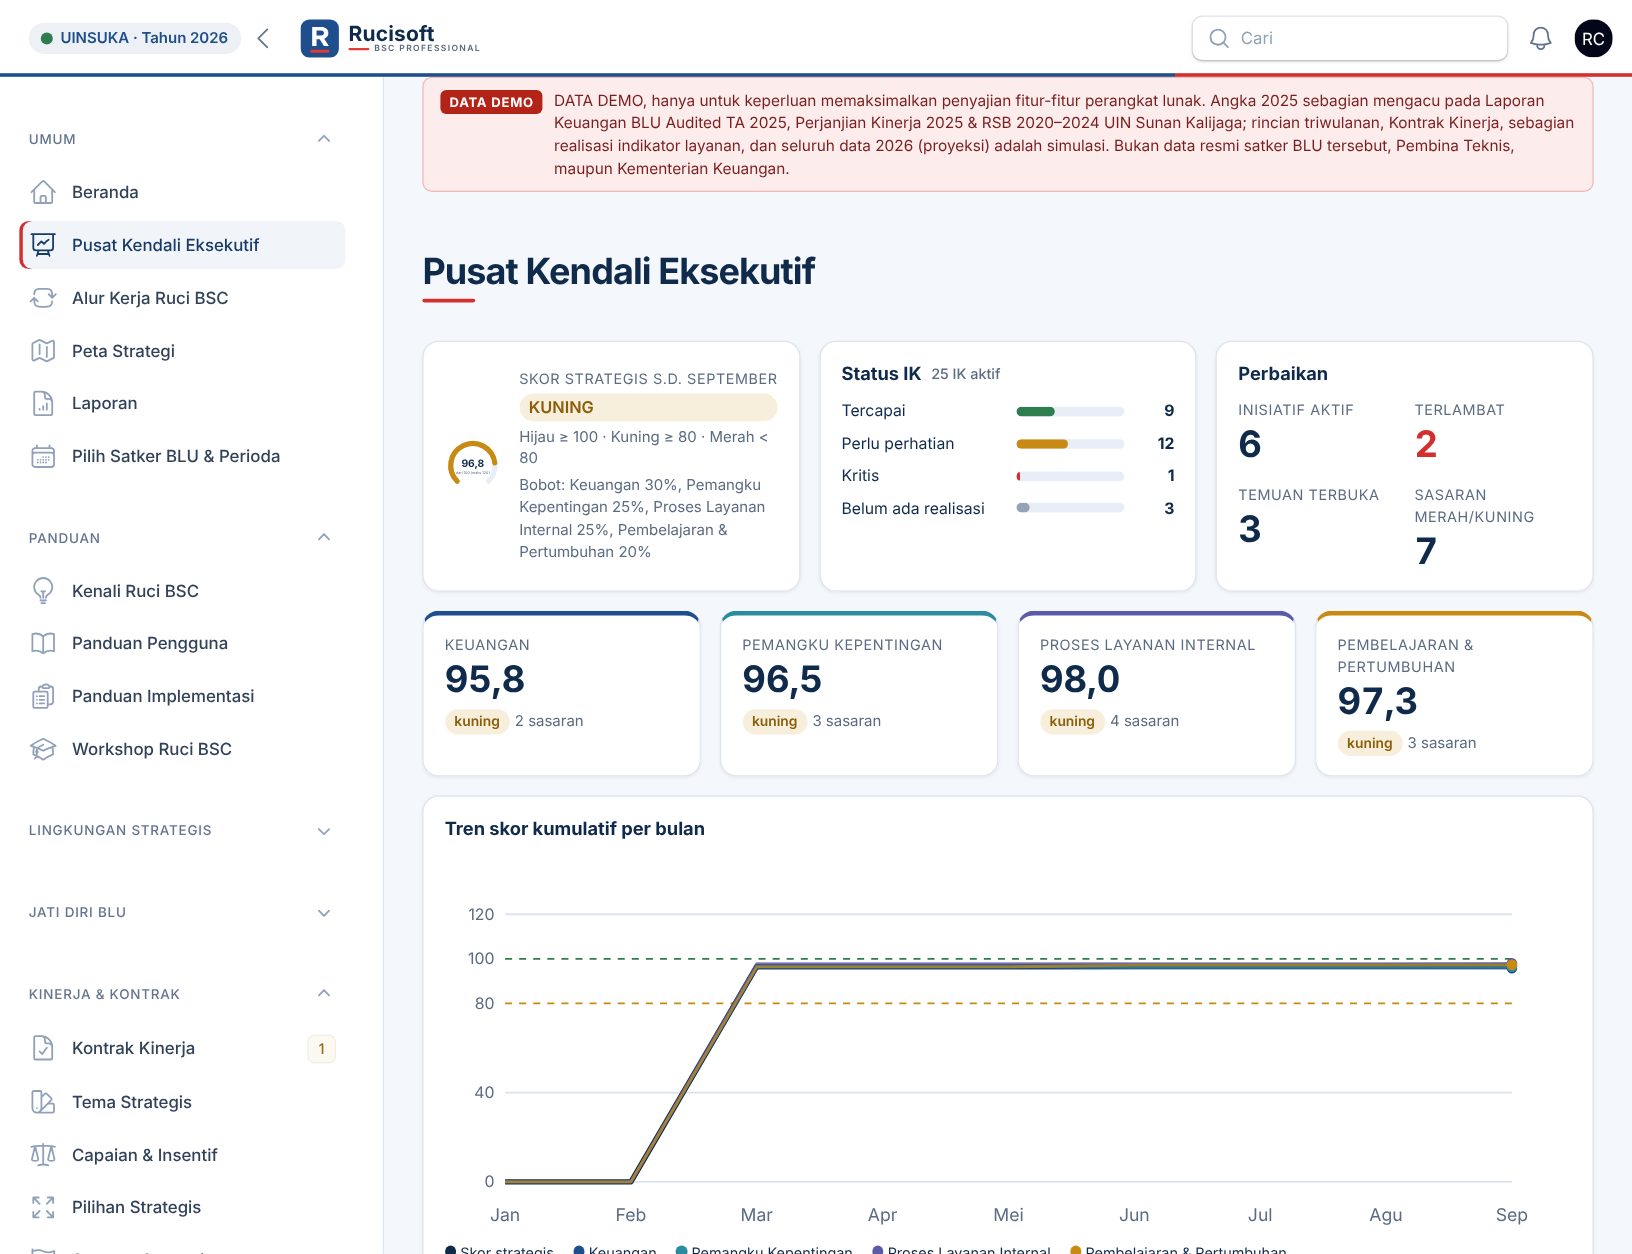Open the PEMBELAJARAN & PERTUMBUHAN 97,3 card
The height and width of the screenshot is (1254, 1632).
(1454, 693)
